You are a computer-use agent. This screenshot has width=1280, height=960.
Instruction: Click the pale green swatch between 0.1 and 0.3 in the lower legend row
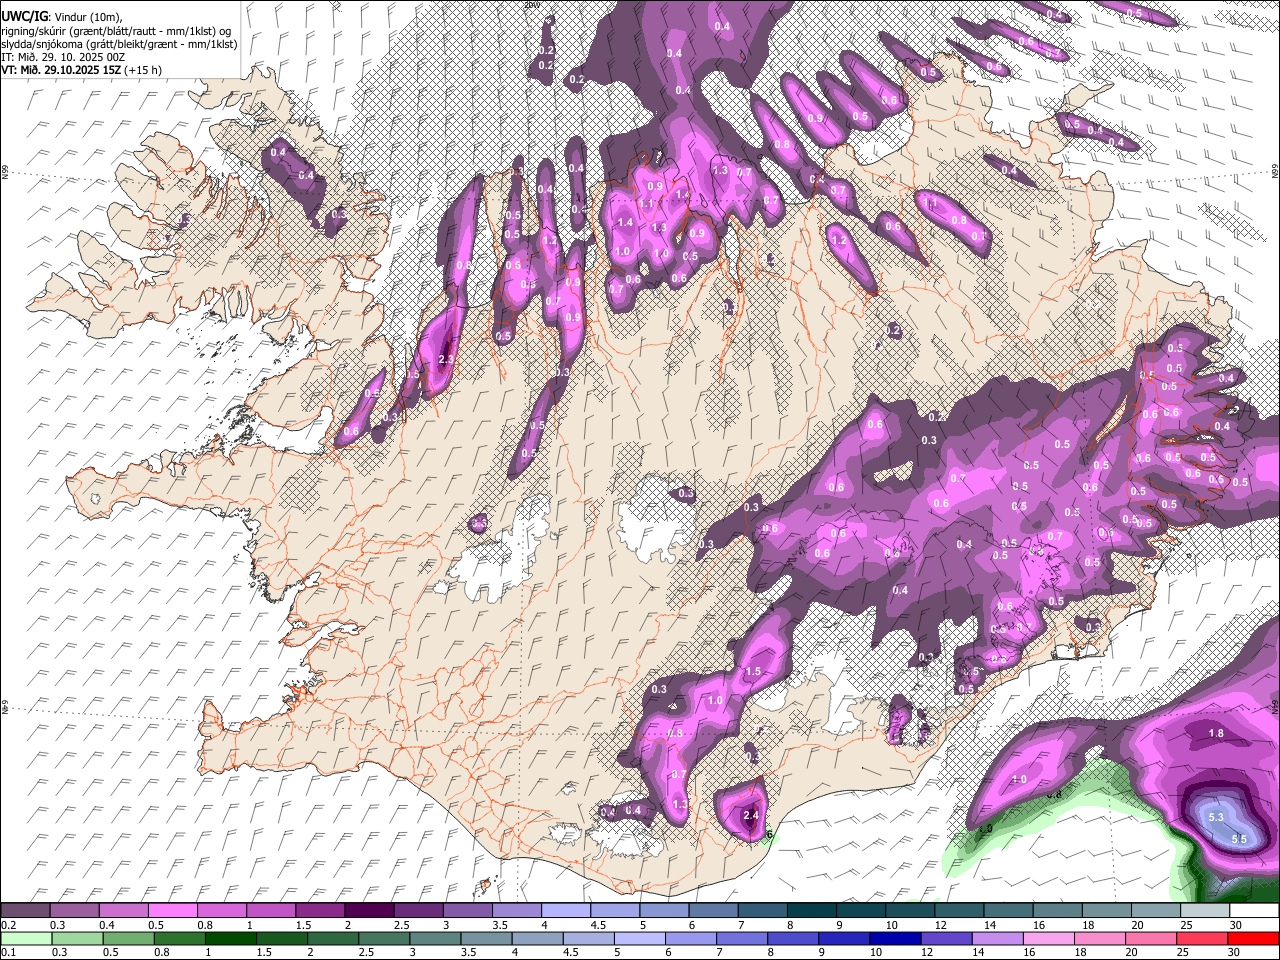point(25,938)
